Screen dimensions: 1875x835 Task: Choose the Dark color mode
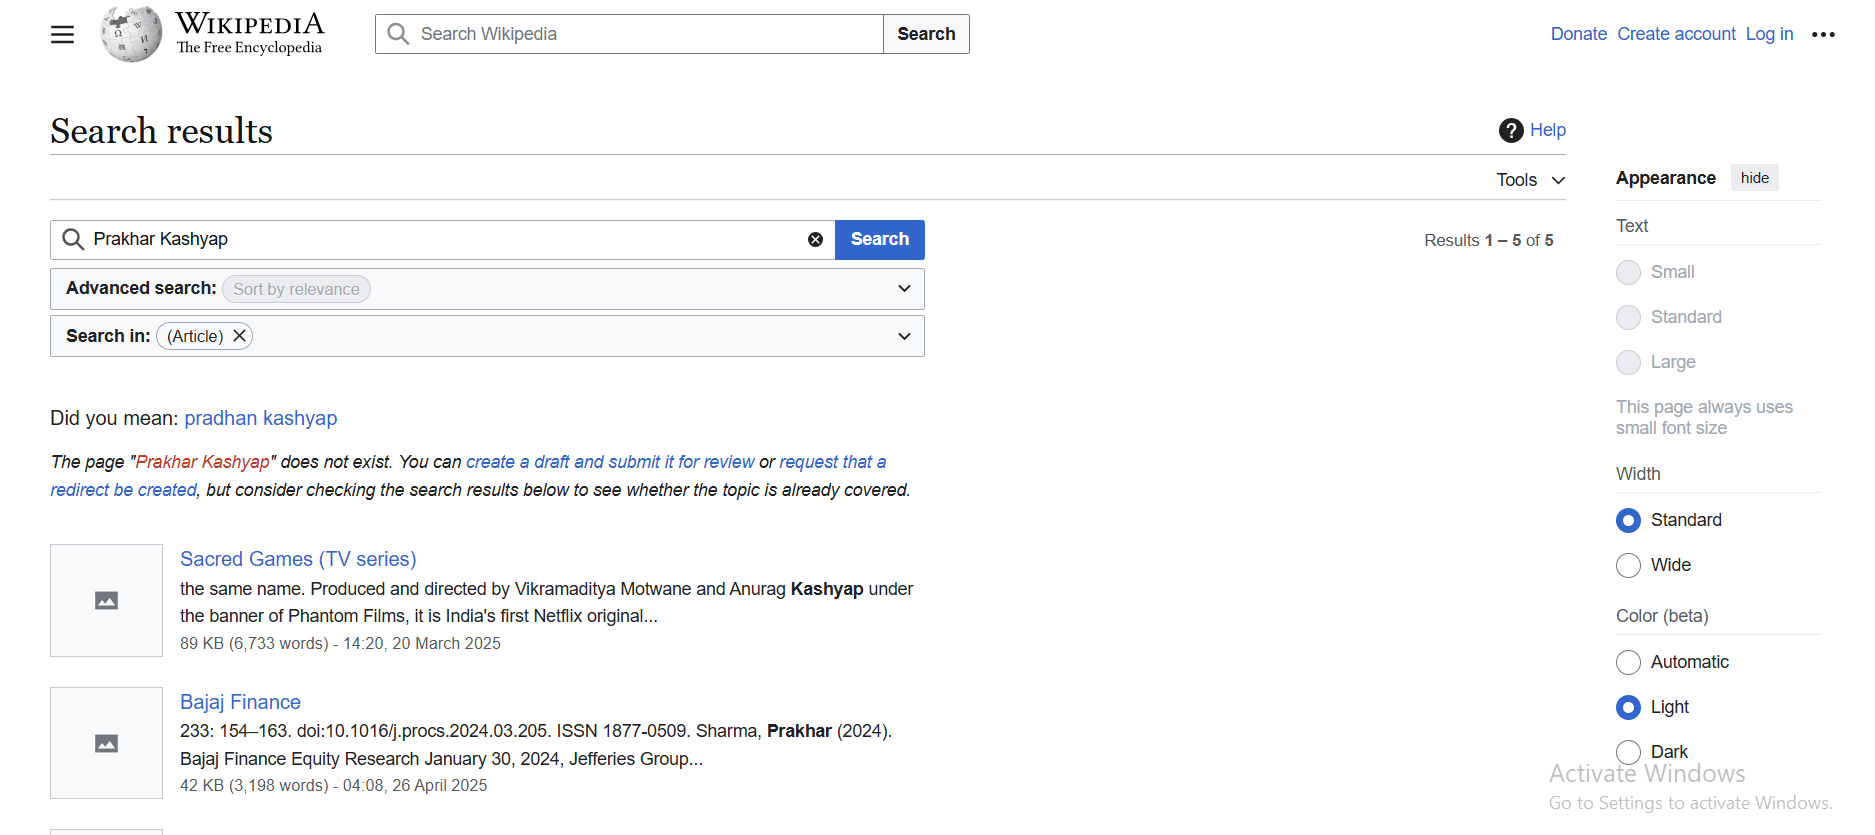(x=1628, y=752)
